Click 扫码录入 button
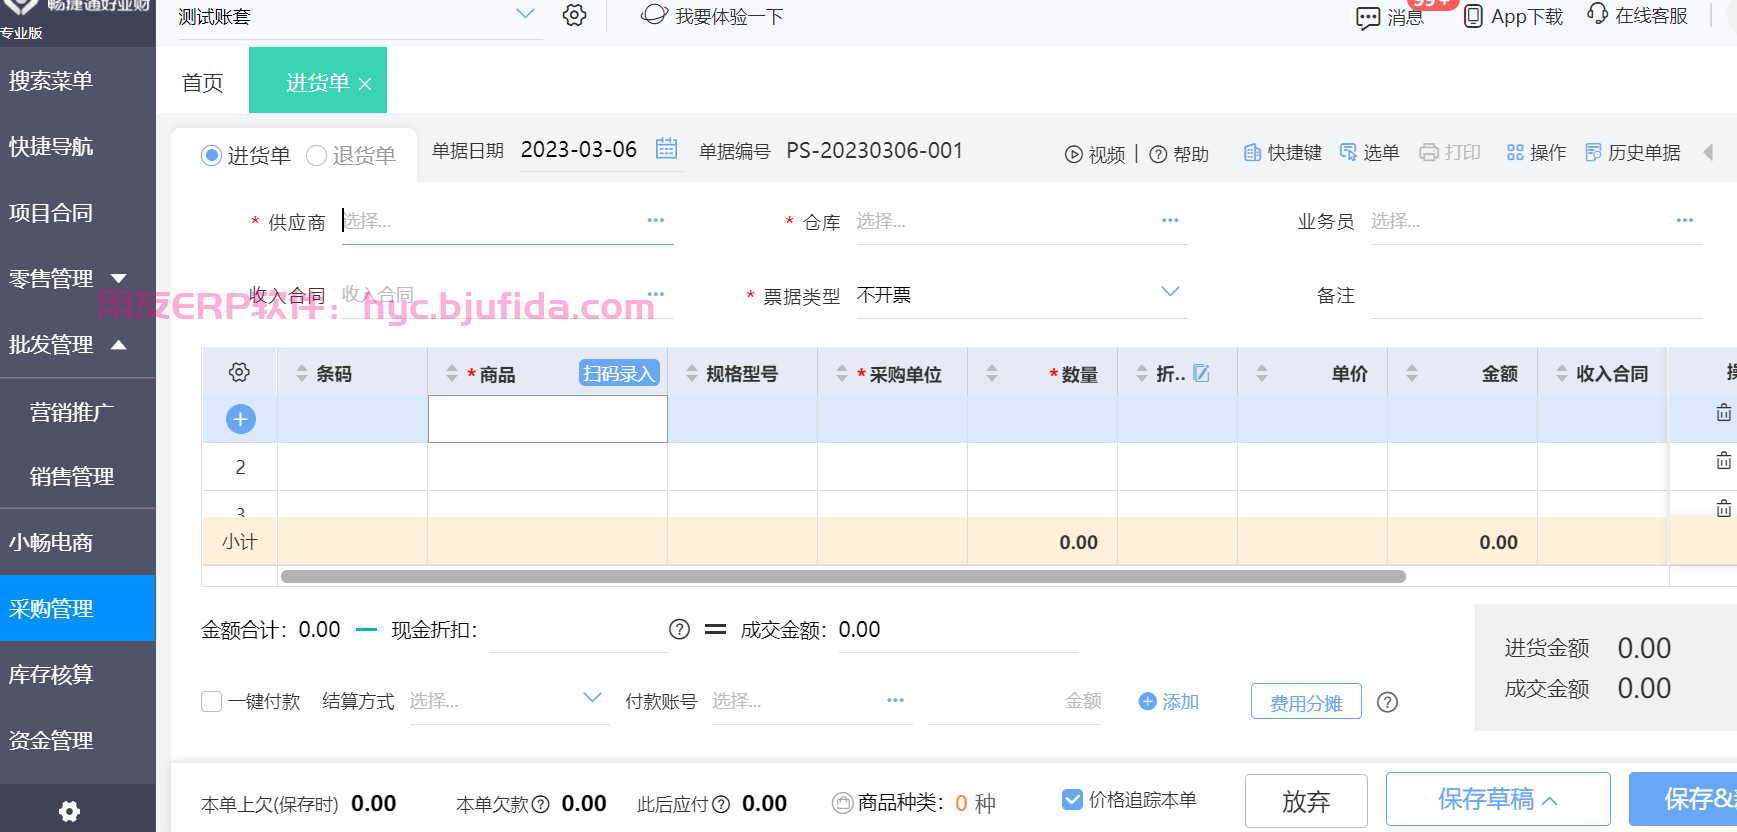This screenshot has height=832, width=1737. tap(619, 373)
